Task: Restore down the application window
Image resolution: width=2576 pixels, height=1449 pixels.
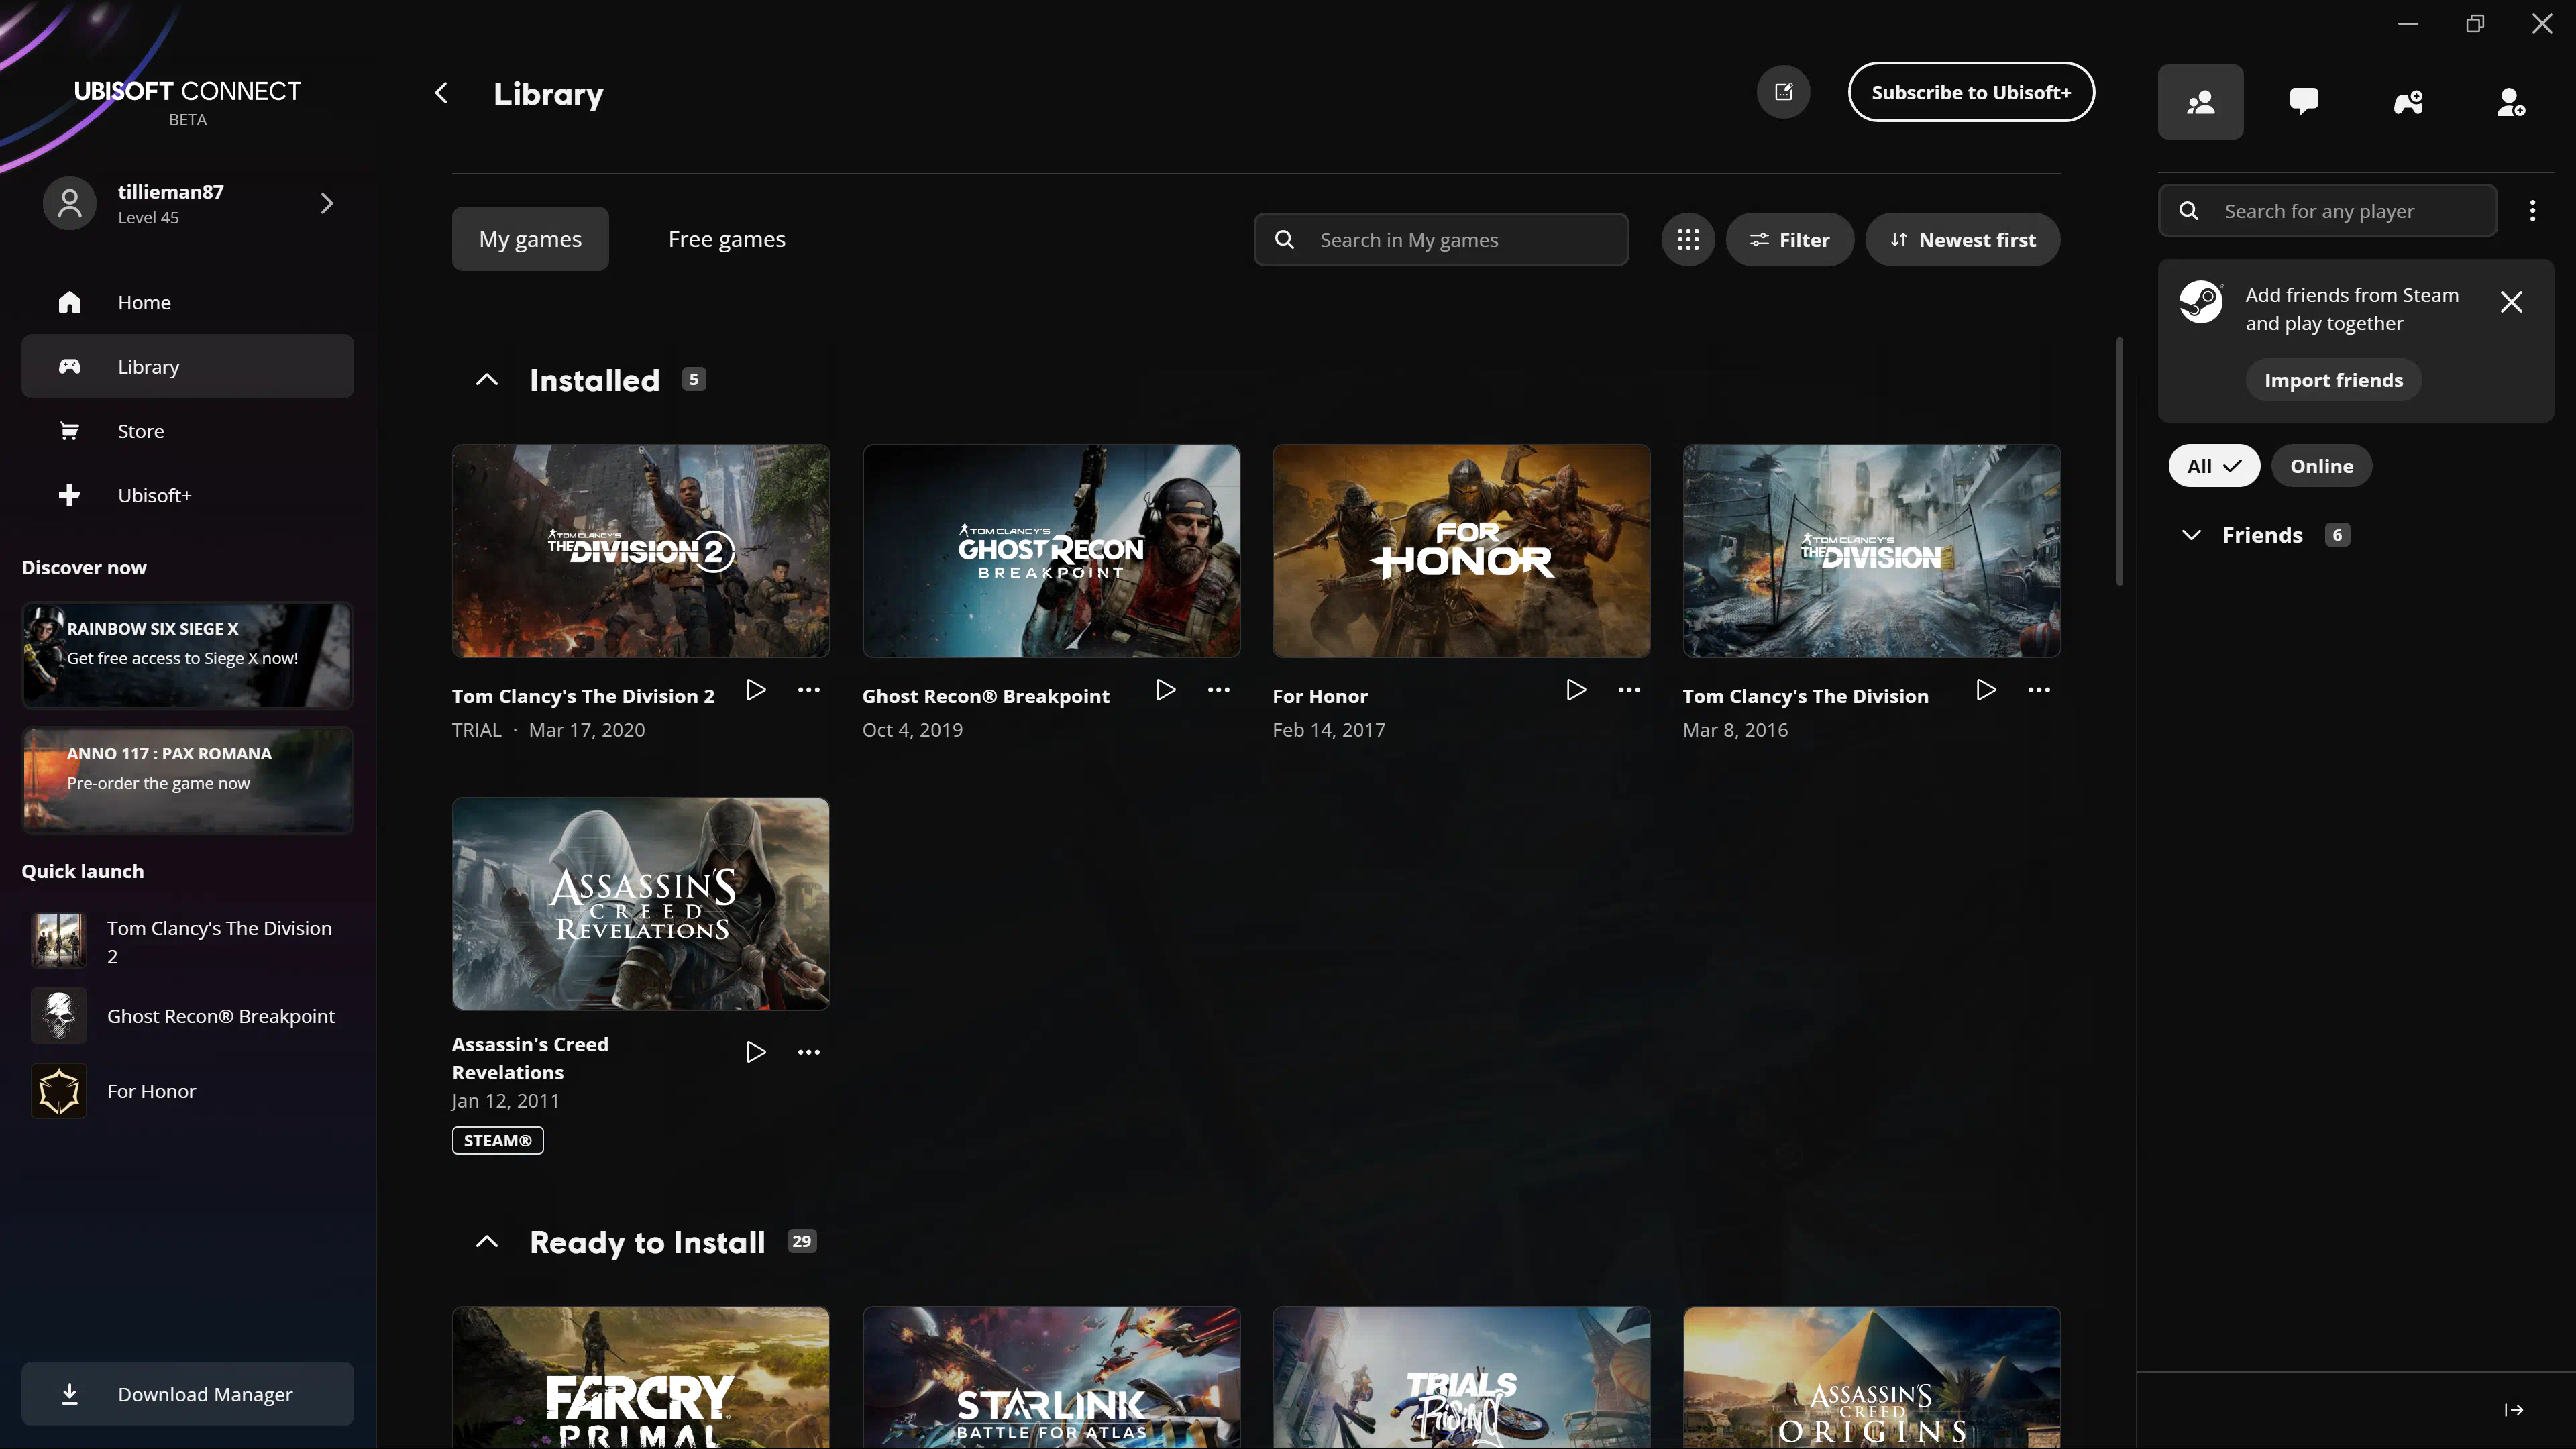Action: (2475, 24)
